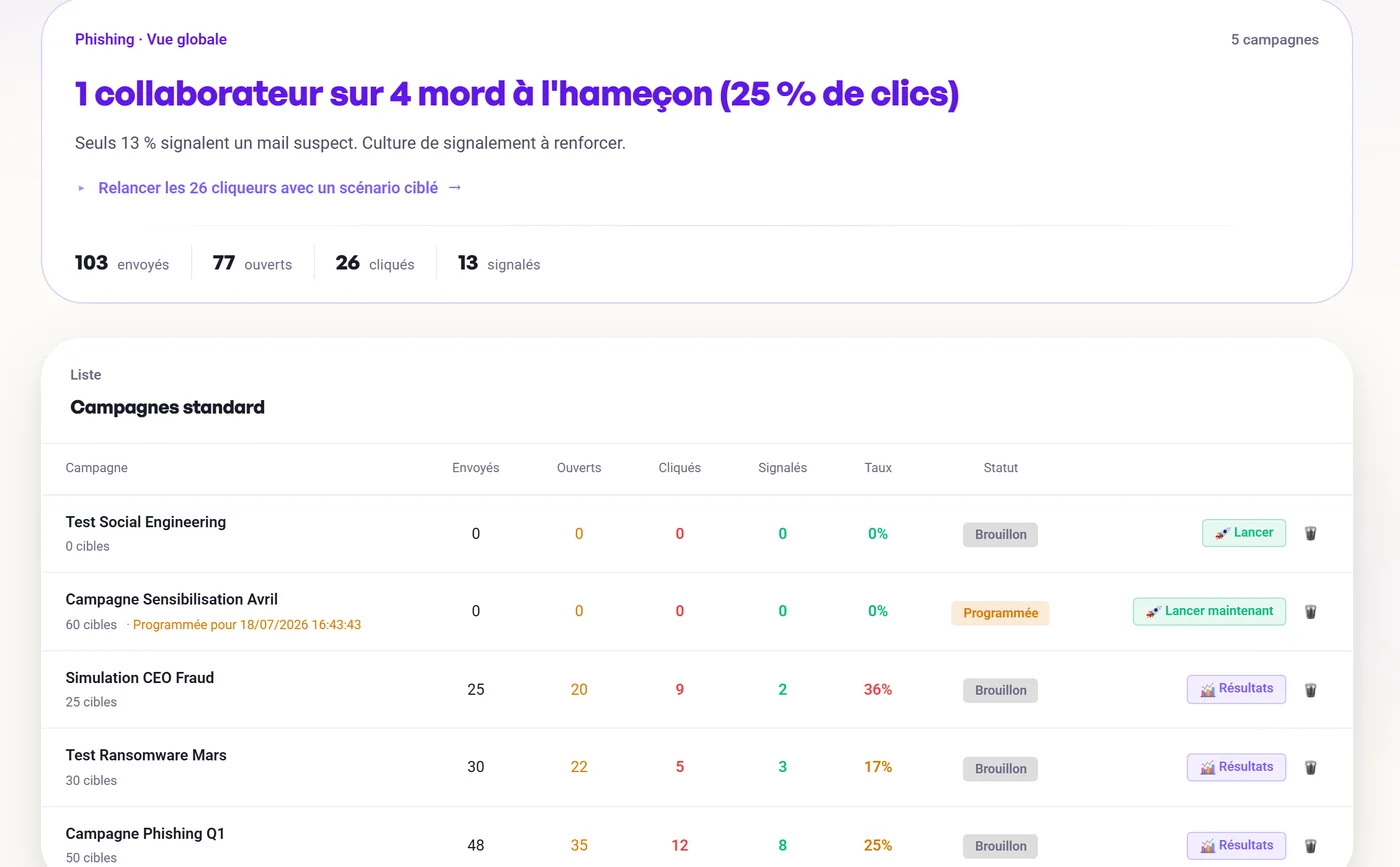Click Simulation CEO Fraud campaign title
Viewport: 1400px width, 867px height.
[140, 677]
